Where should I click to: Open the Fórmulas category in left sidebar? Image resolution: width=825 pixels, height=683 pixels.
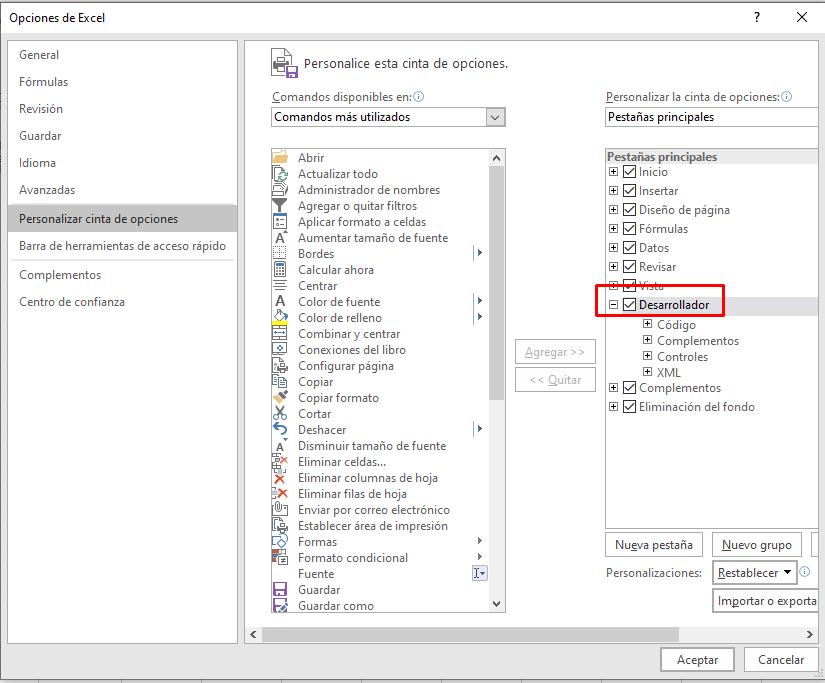pyautogui.click(x=44, y=82)
